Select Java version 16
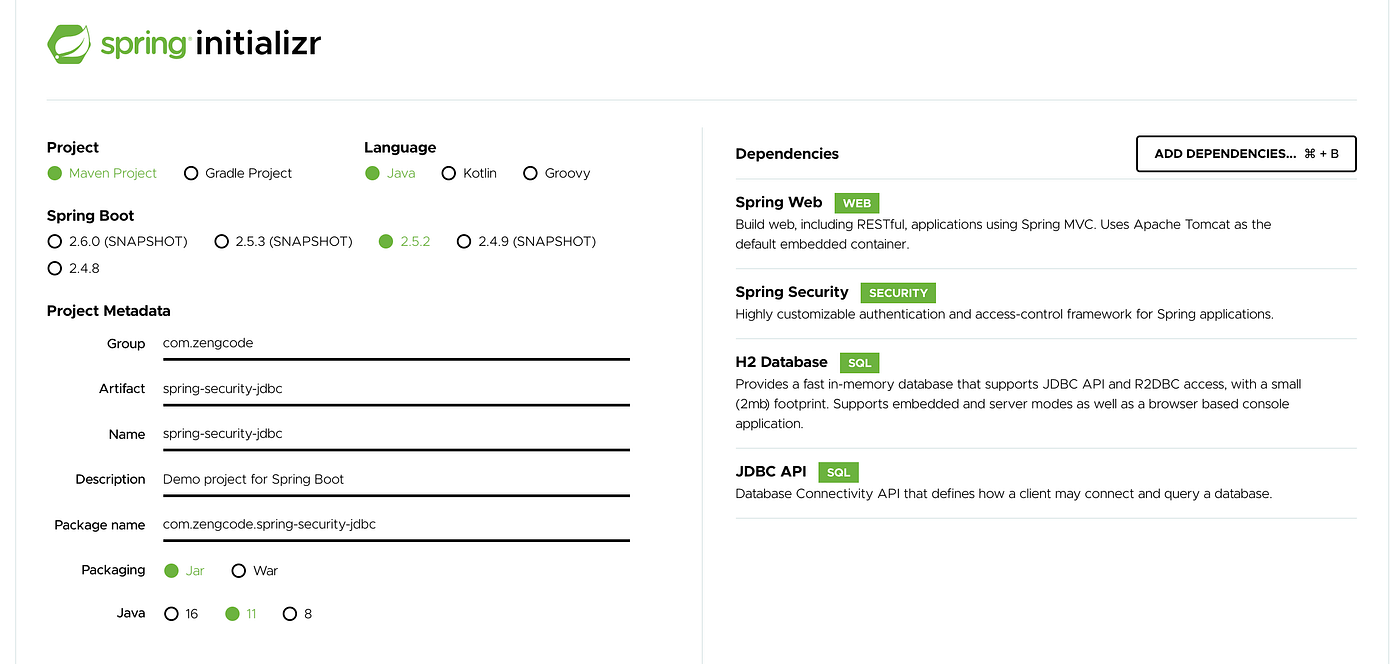The height and width of the screenshot is (664, 1400). (x=182, y=614)
